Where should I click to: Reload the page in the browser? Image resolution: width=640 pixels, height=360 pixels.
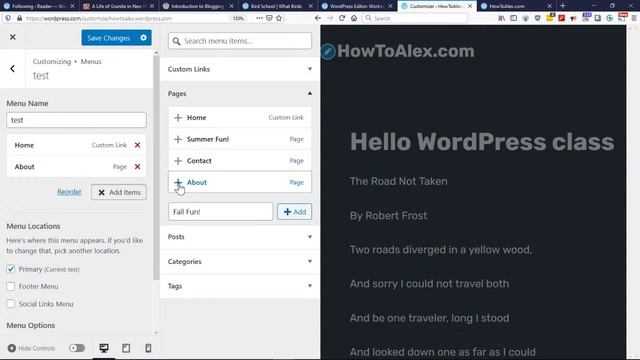click(x=342, y=18)
